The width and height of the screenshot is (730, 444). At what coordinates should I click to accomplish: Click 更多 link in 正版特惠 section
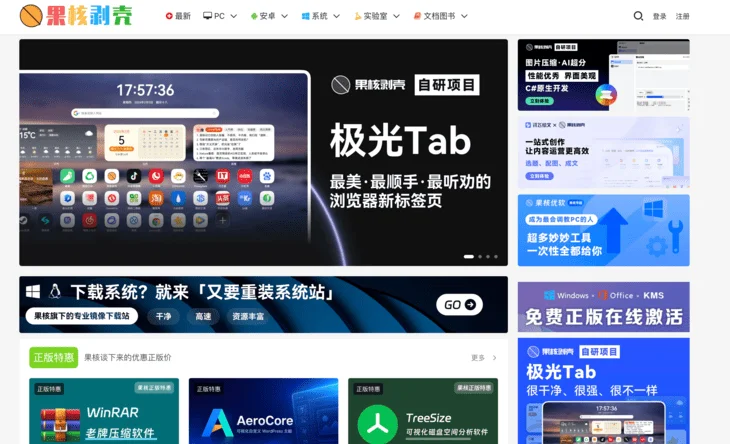tap(478, 357)
